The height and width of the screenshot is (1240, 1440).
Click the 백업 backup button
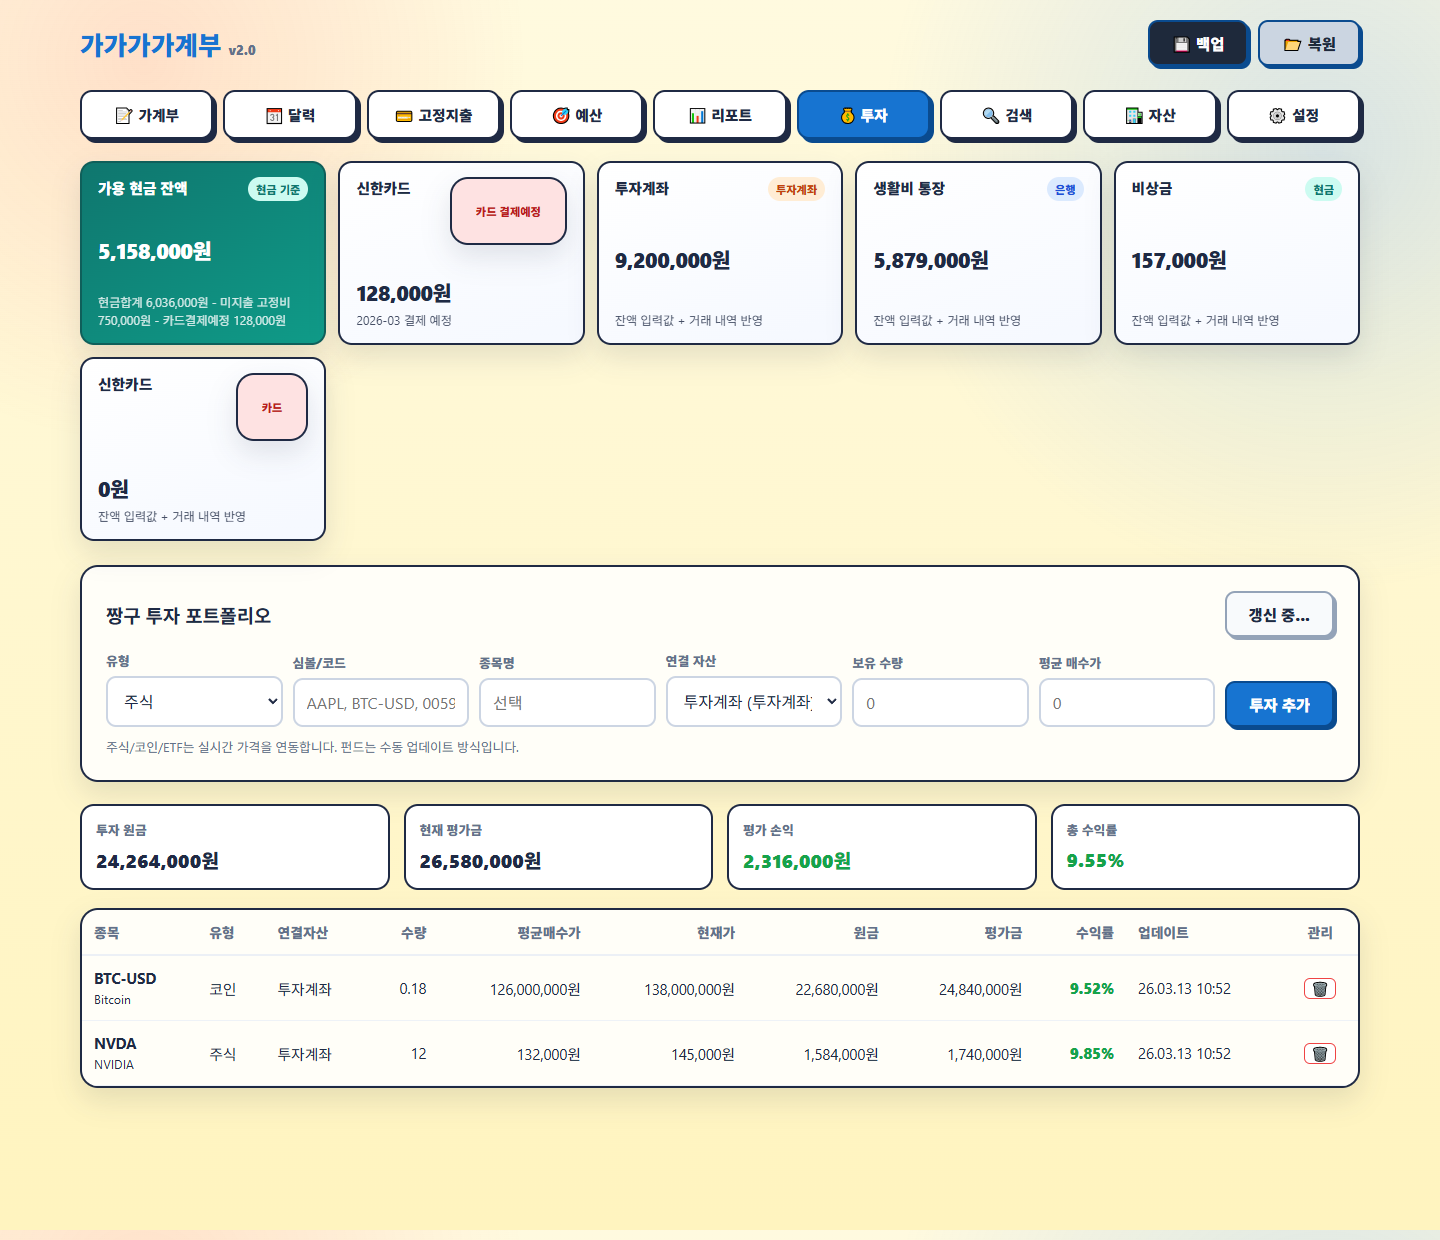point(1198,44)
